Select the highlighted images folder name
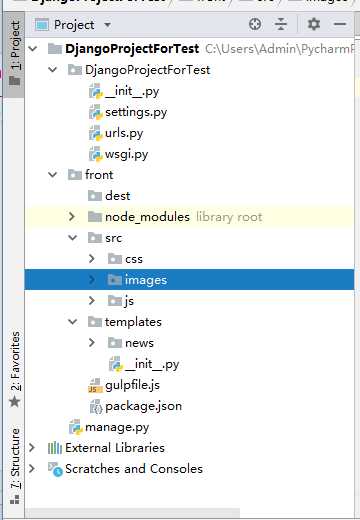 (x=146, y=280)
